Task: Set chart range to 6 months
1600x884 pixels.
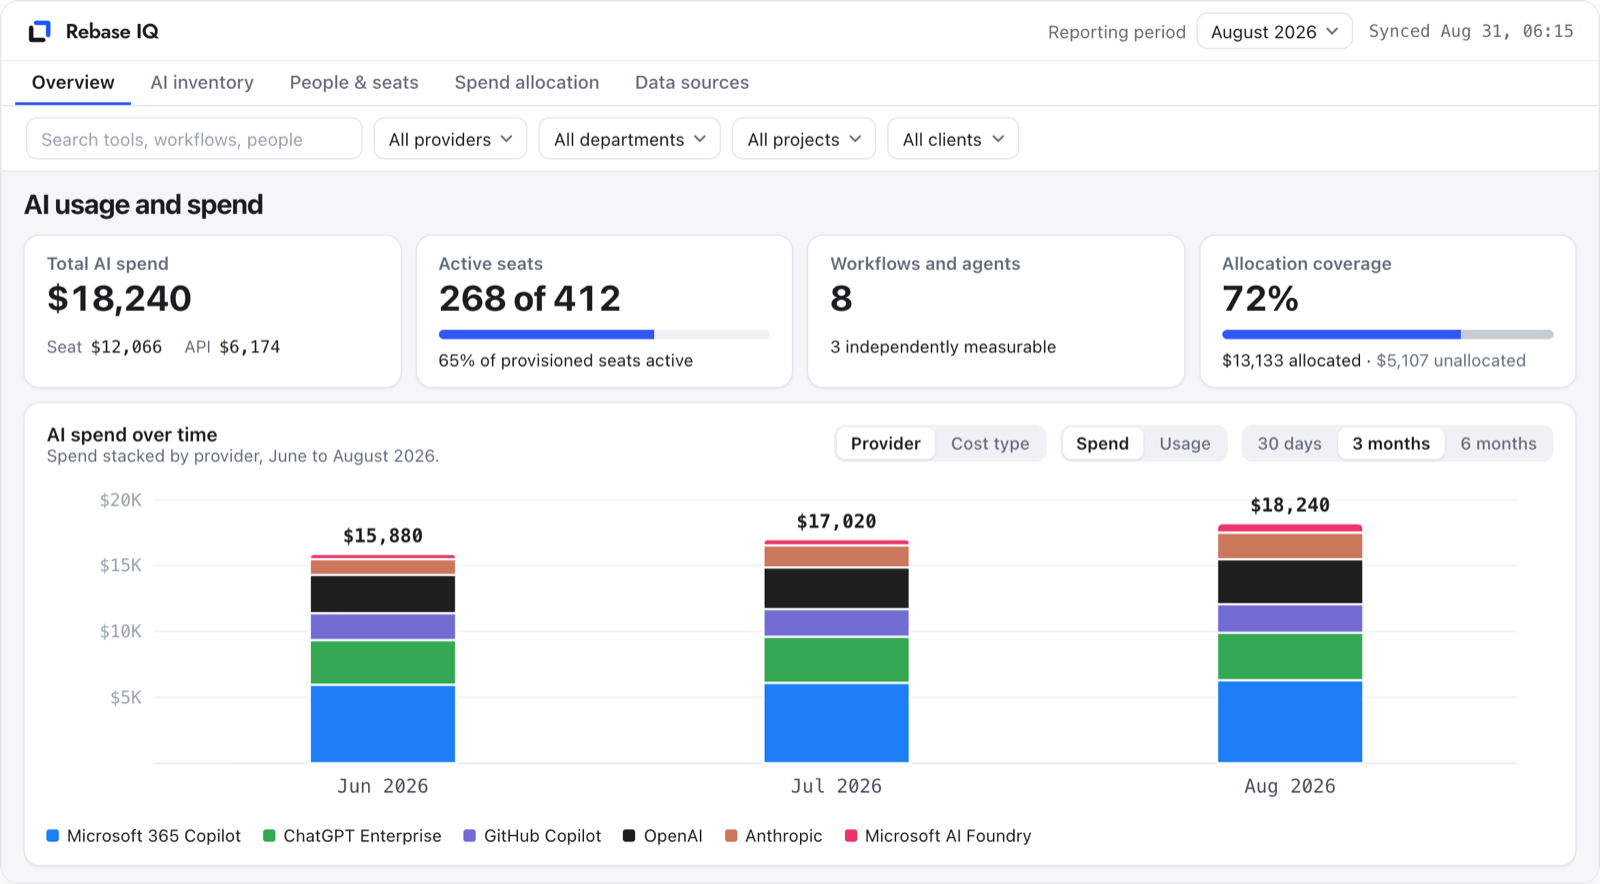Action: coord(1498,444)
